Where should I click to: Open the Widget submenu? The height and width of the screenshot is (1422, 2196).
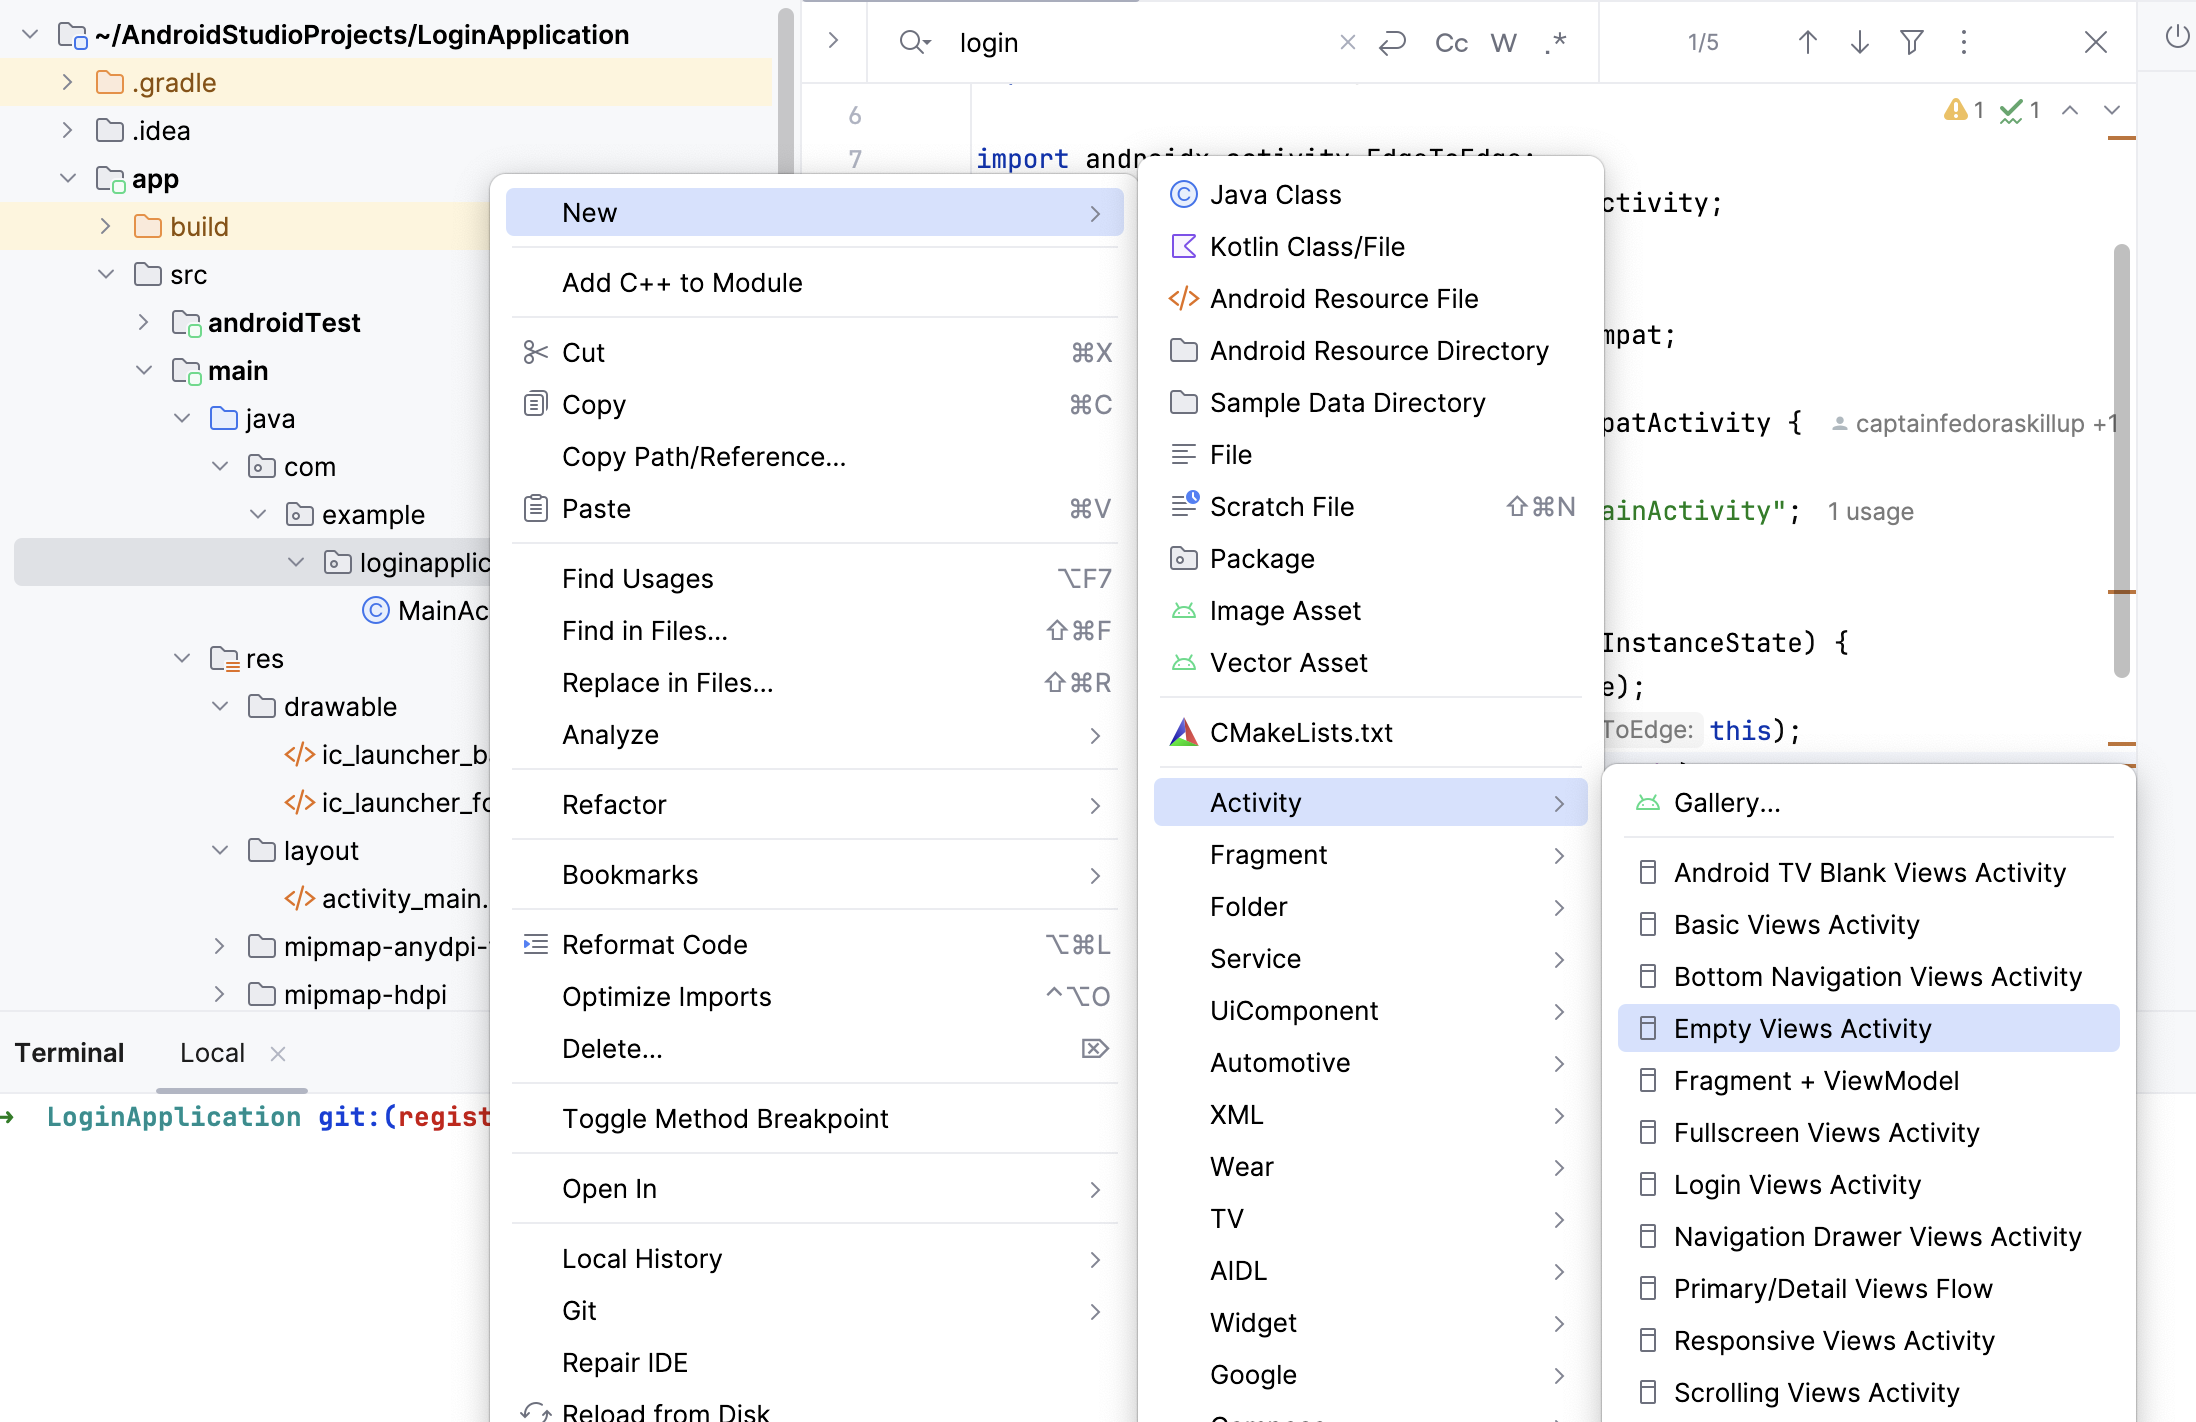click(1371, 1322)
